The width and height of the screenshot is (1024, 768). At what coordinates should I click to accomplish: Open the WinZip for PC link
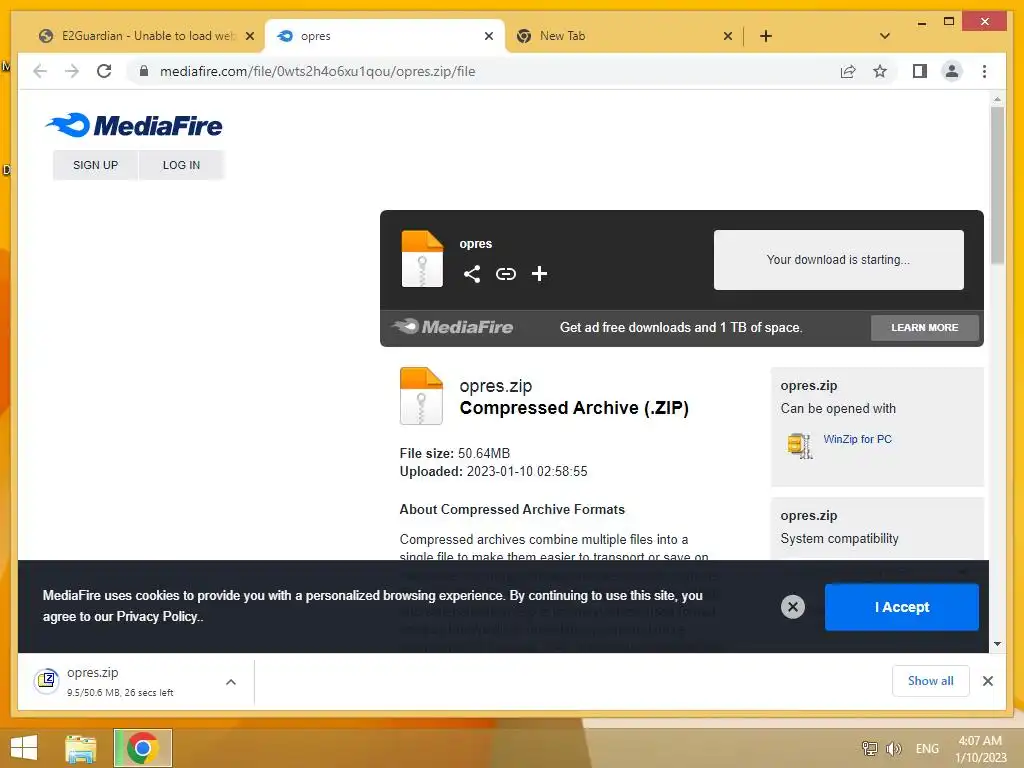857,439
